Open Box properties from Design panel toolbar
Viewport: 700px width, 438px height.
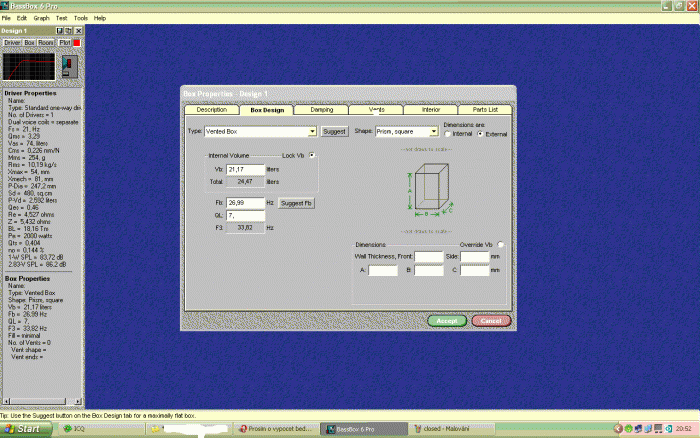click(29, 43)
